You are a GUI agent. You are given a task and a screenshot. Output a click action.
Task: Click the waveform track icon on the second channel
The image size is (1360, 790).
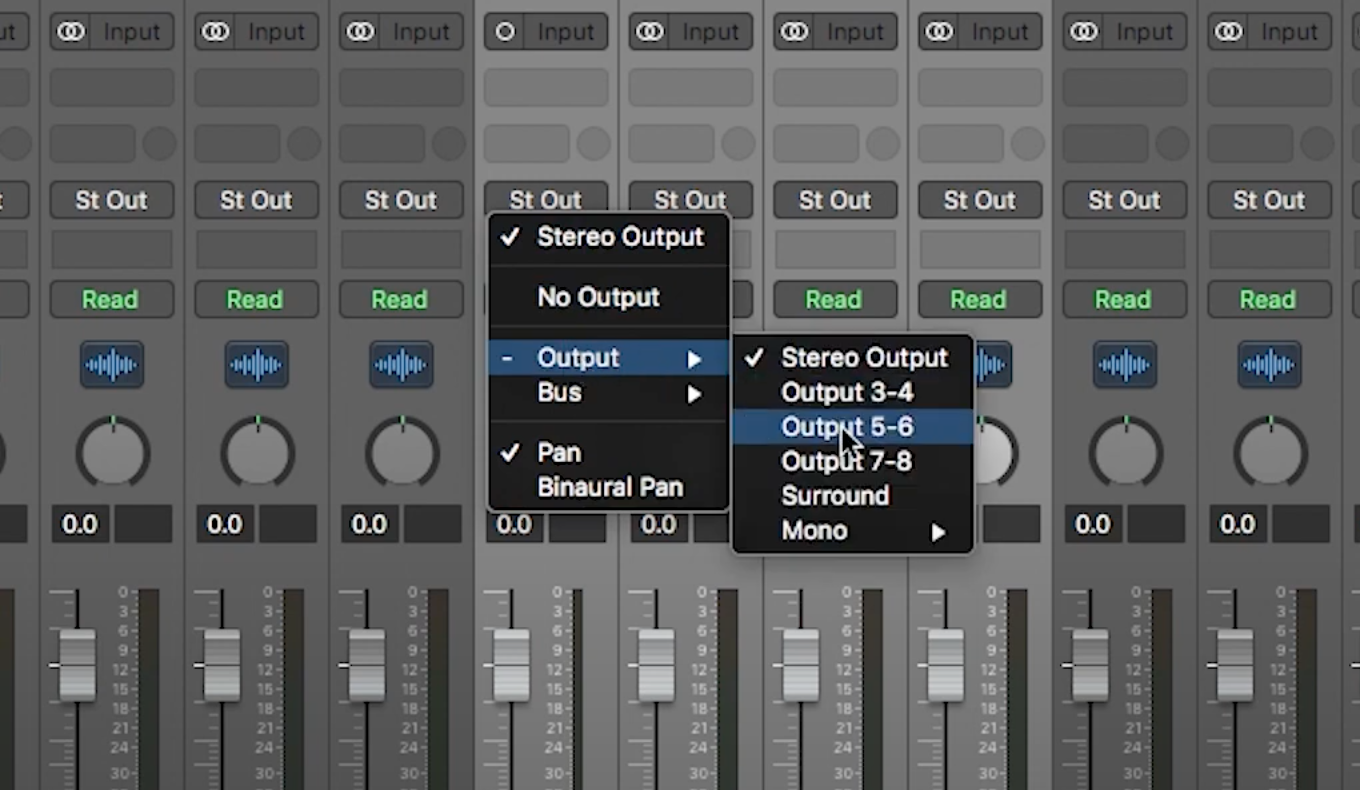click(x=256, y=364)
